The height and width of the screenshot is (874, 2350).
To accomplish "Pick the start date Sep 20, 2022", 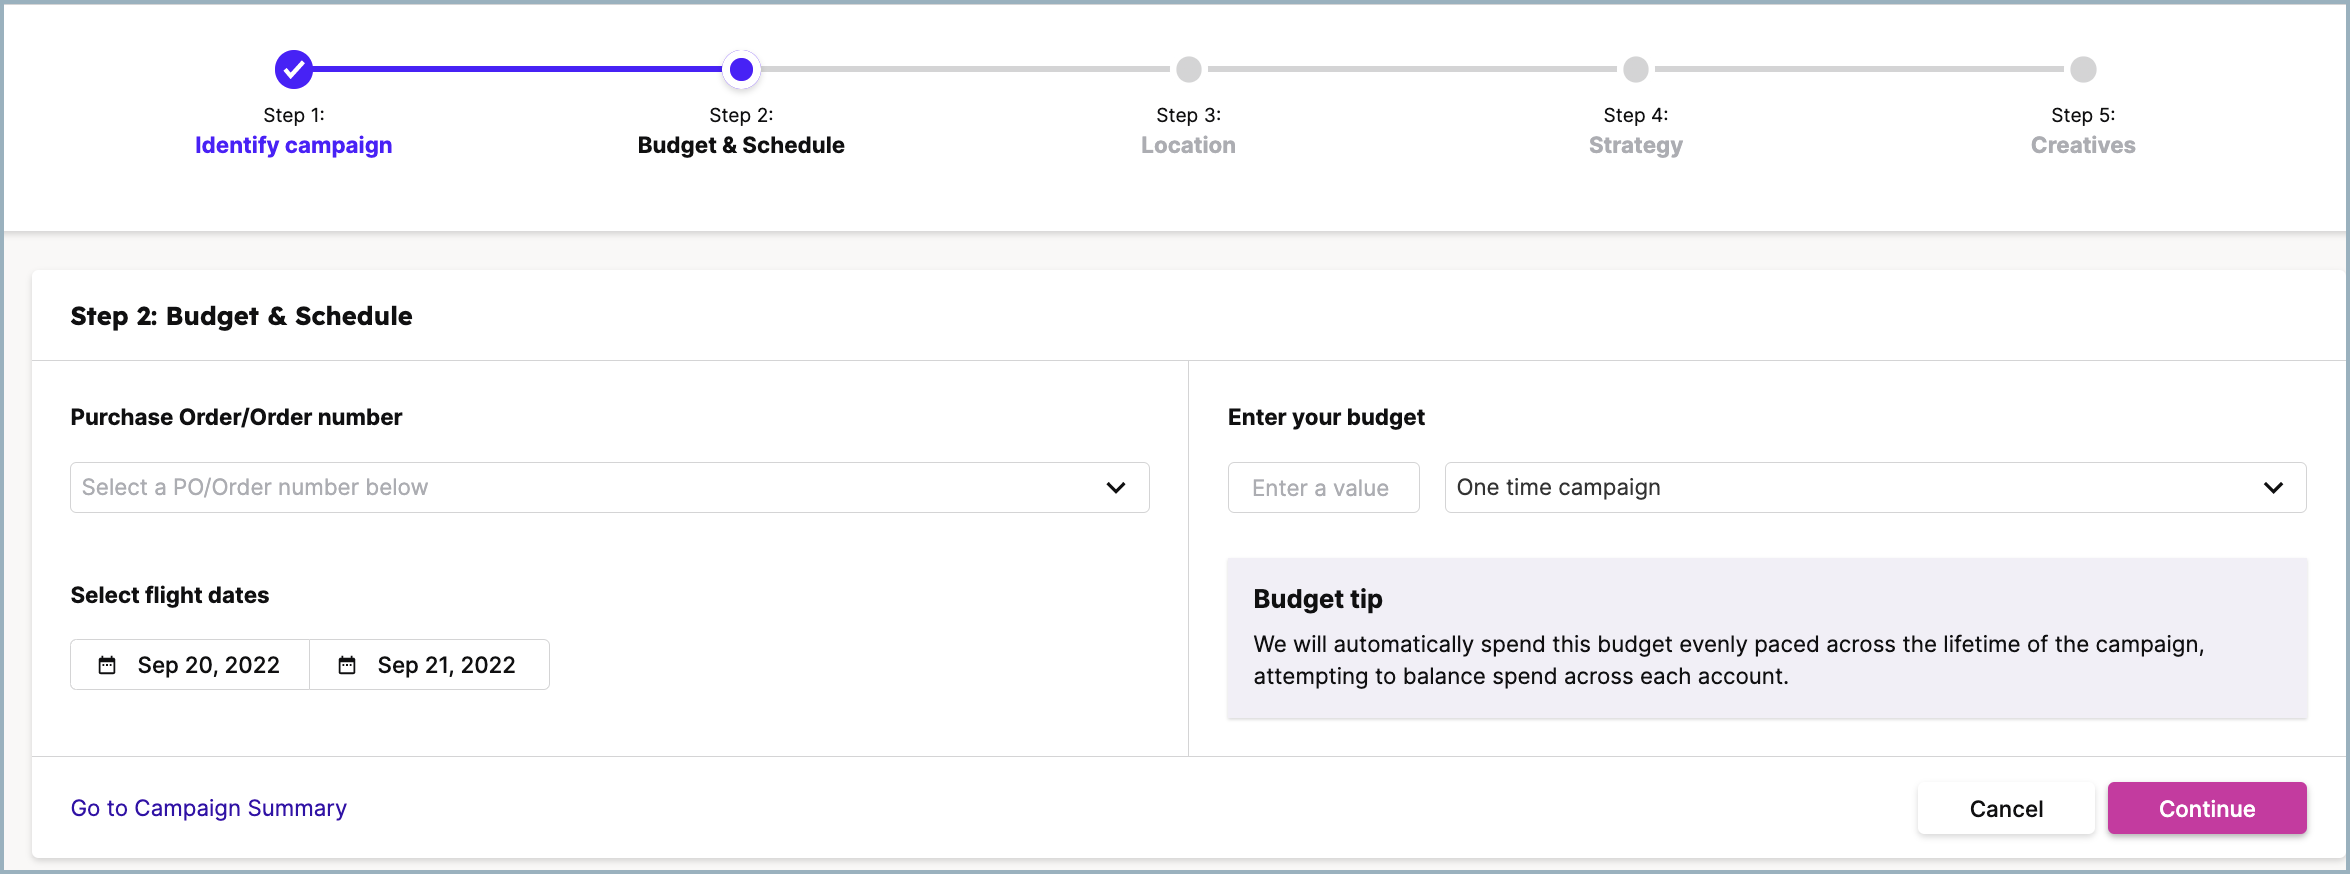I will [x=190, y=665].
